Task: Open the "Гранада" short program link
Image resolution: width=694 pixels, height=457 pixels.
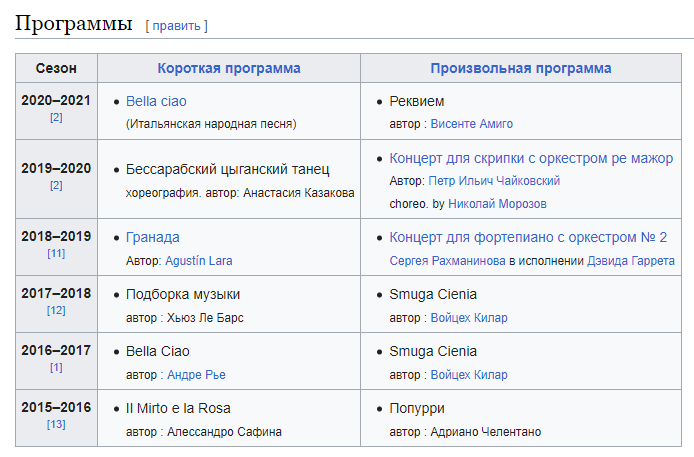Action: coord(153,237)
